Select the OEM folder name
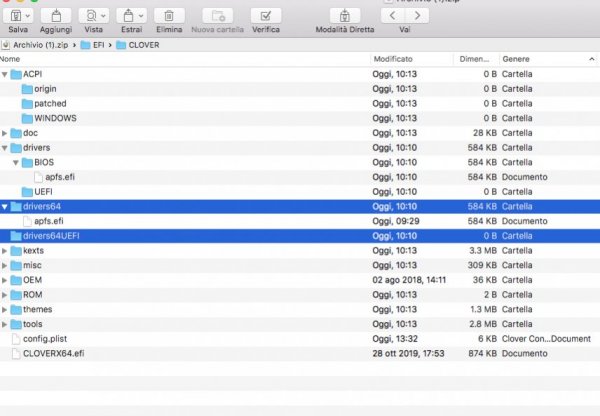 (32, 280)
